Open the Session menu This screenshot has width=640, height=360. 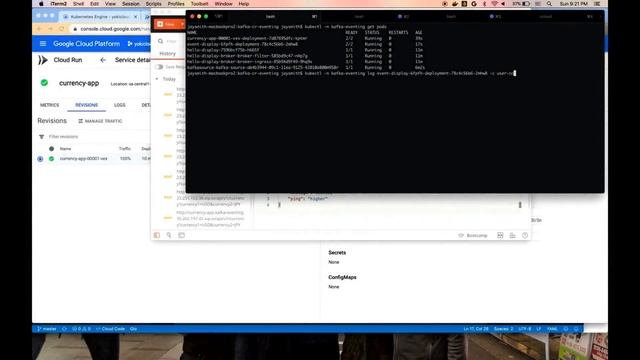point(131,4)
